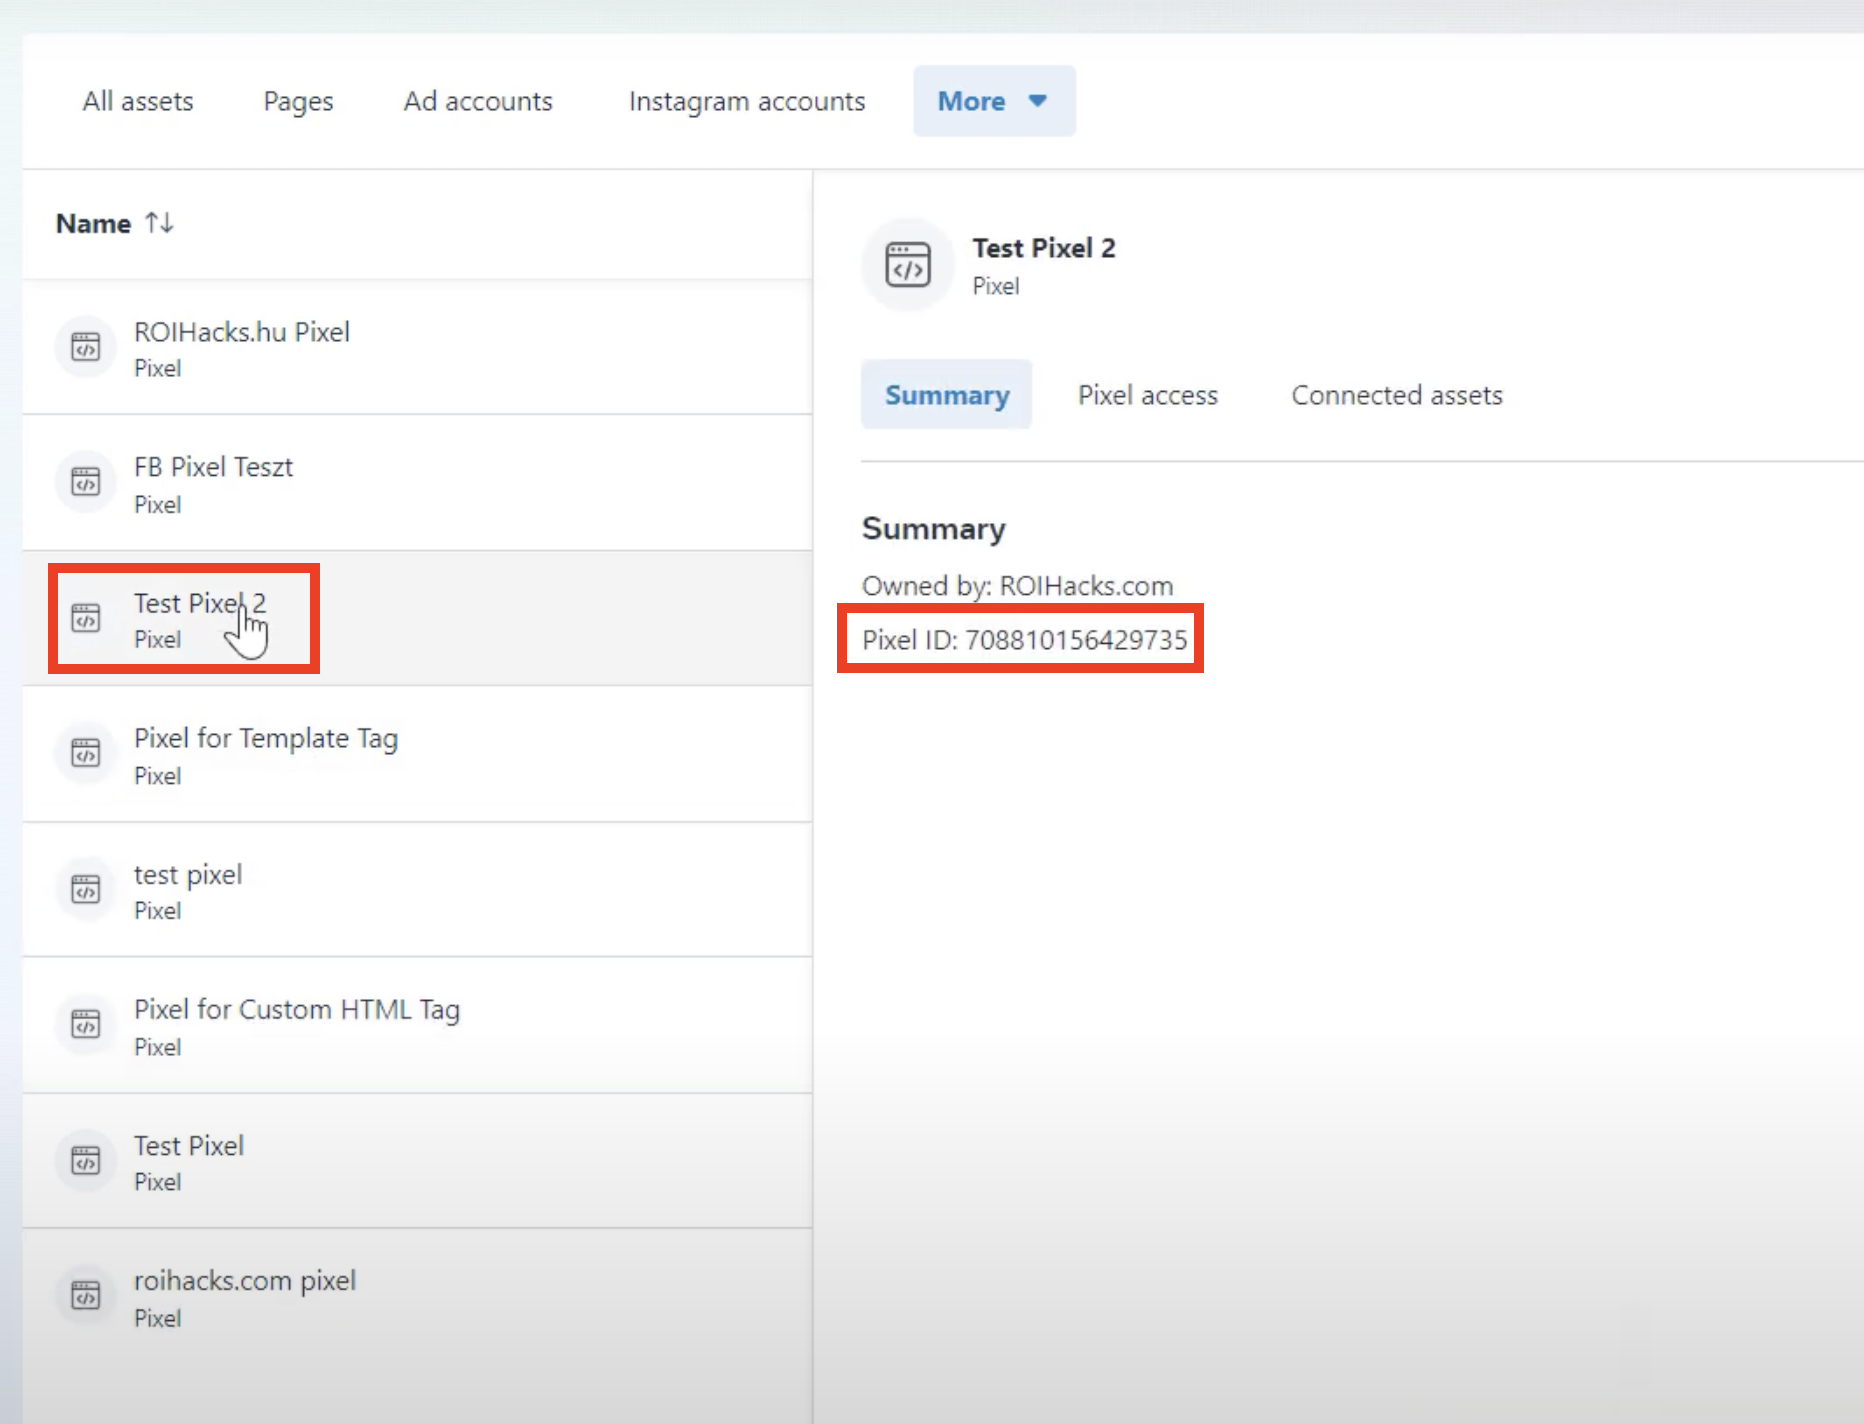This screenshot has width=1864, height=1424.
Task: Toggle the Name sort order arrows
Action: pos(159,223)
